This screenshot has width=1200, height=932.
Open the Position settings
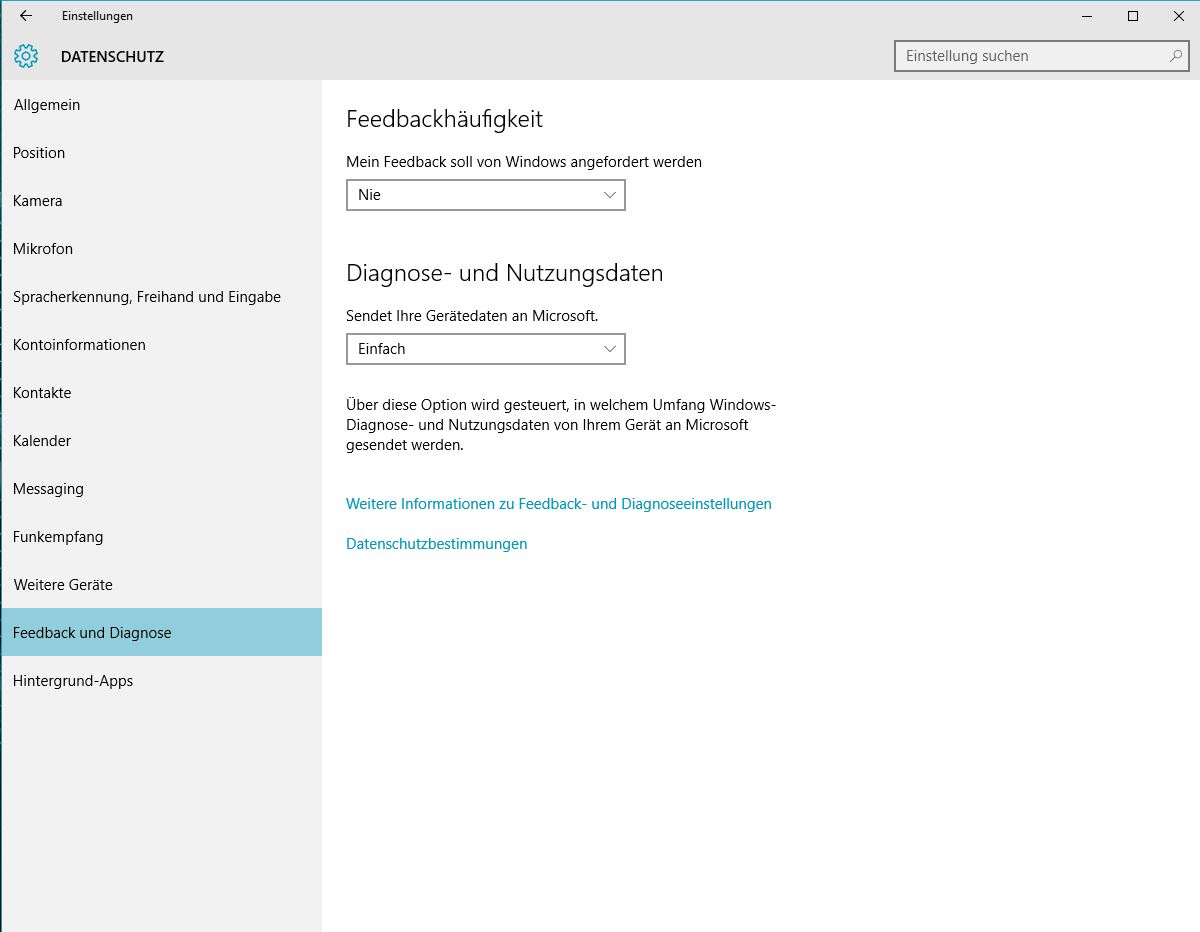click(161, 153)
